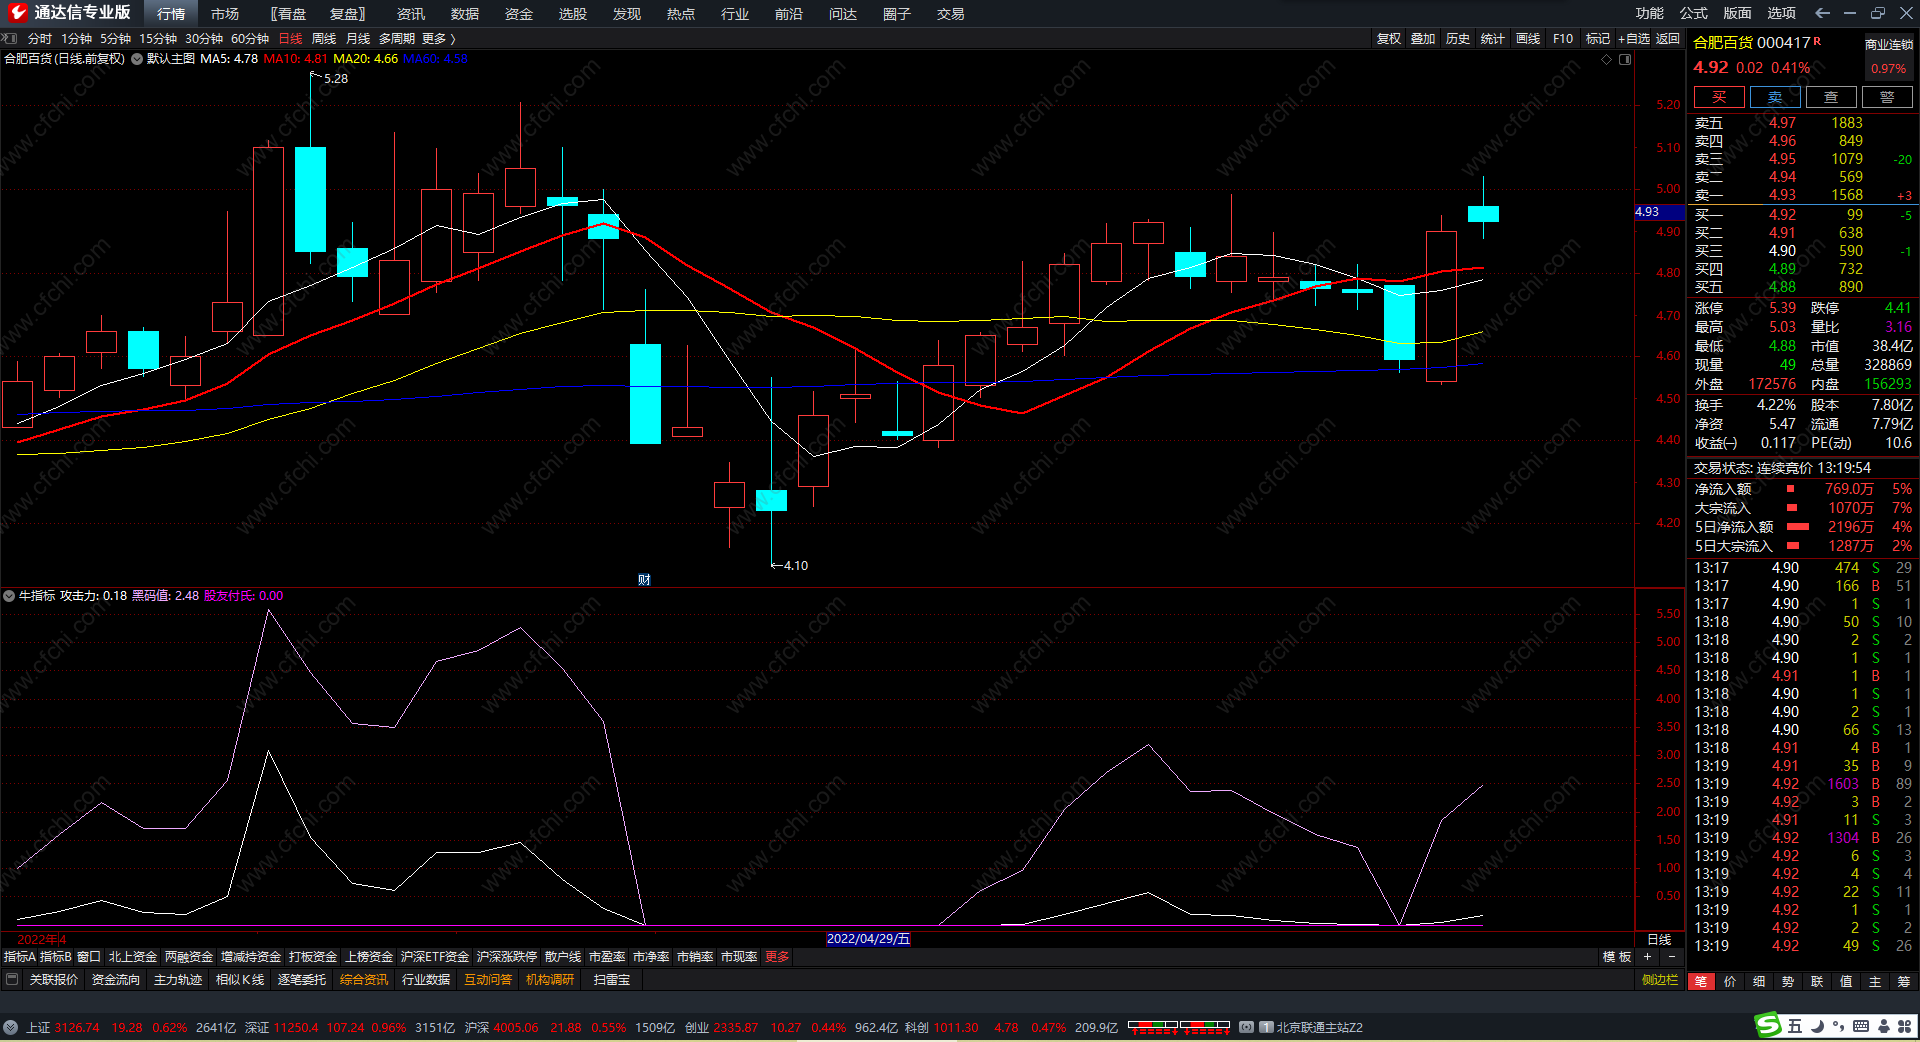Switch to 主 main force view

[1875, 981]
